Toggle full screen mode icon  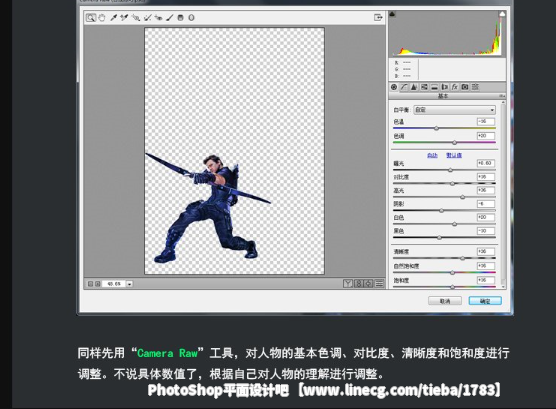coord(378,17)
